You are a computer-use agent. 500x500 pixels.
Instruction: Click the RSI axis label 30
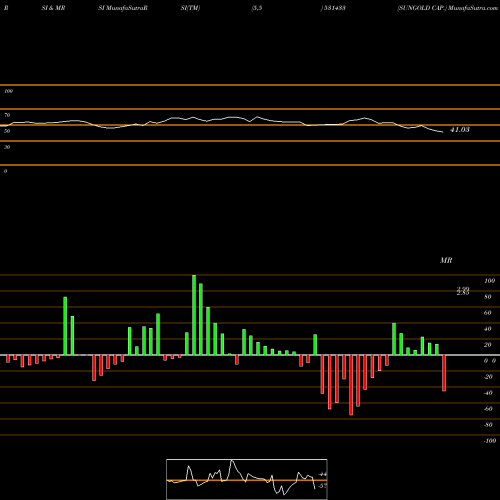click(x=7, y=147)
